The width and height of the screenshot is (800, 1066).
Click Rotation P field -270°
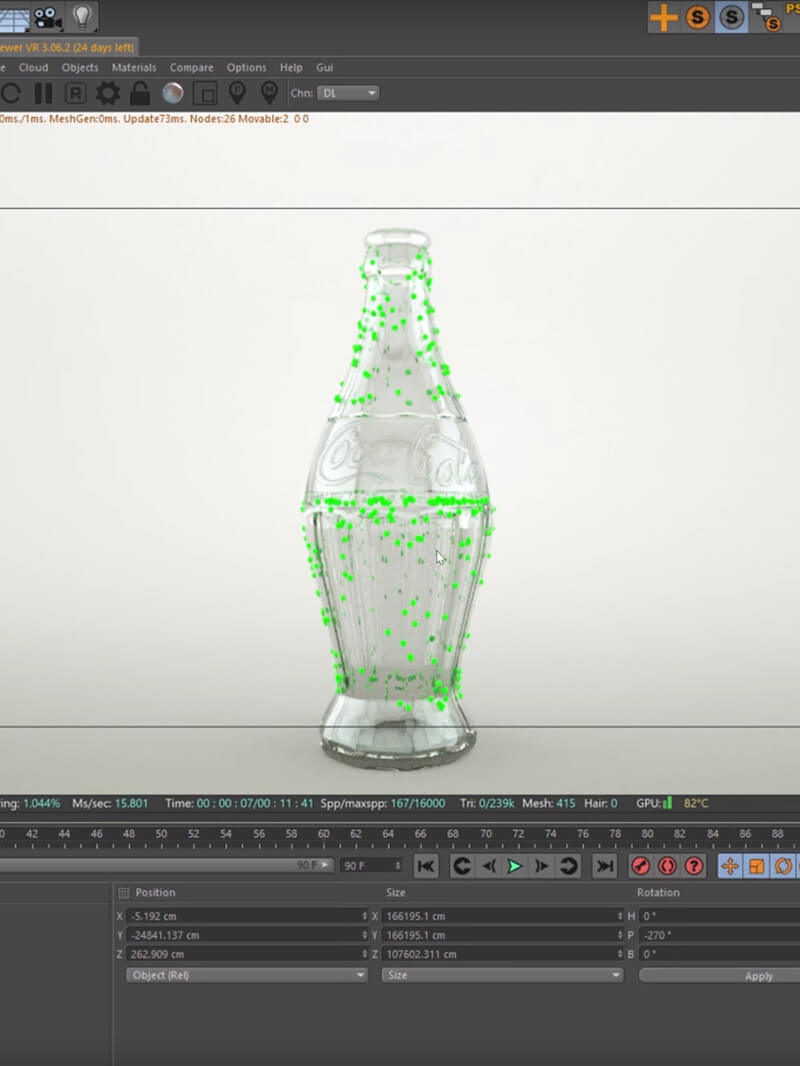tap(719, 935)
